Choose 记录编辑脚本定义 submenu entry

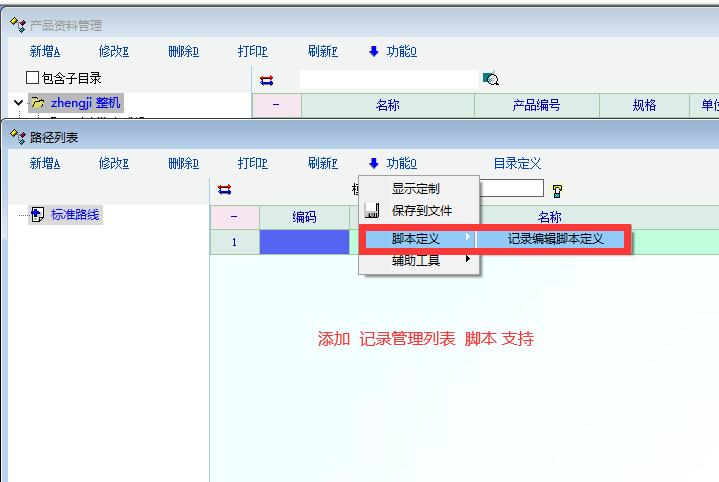[555, 239]
